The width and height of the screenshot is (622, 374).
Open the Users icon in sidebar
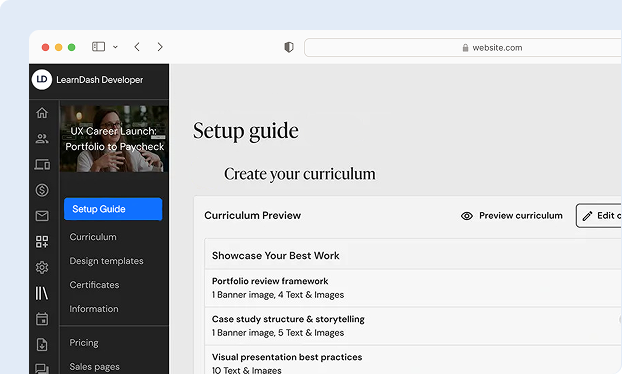[x=42, y=138]
